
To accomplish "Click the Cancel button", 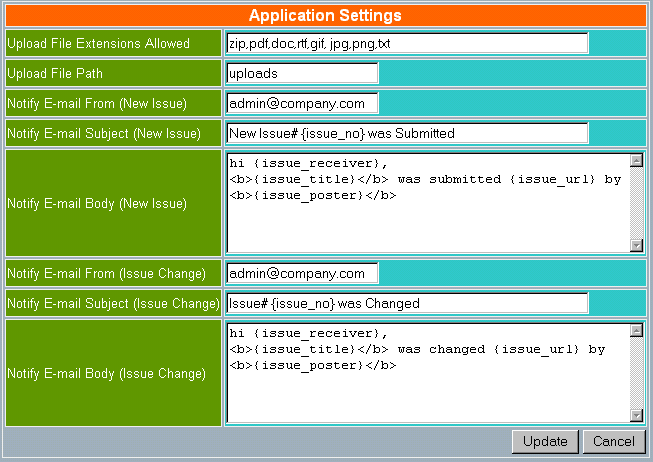I will click(613, 441).
